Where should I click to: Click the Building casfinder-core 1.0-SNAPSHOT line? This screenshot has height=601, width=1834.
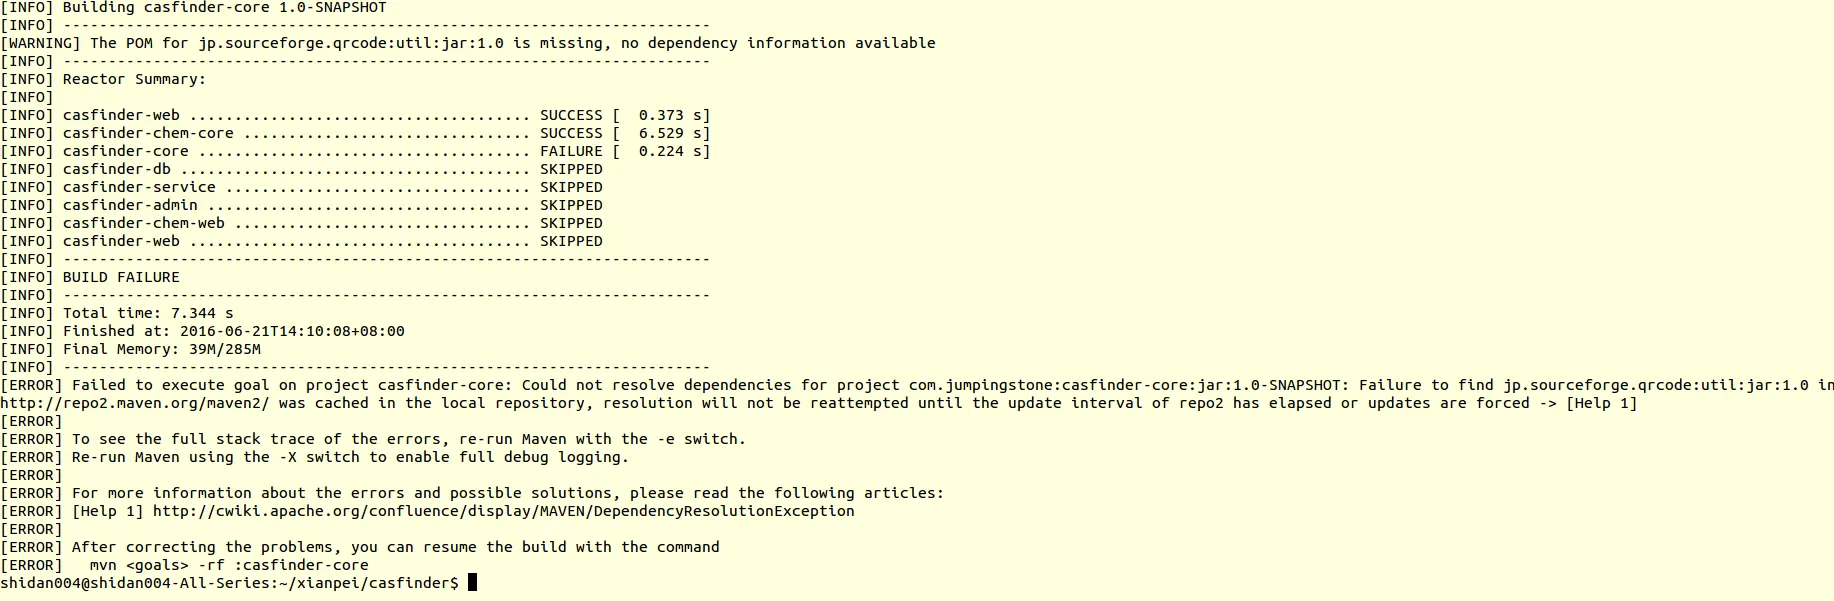tap(224, 7)
